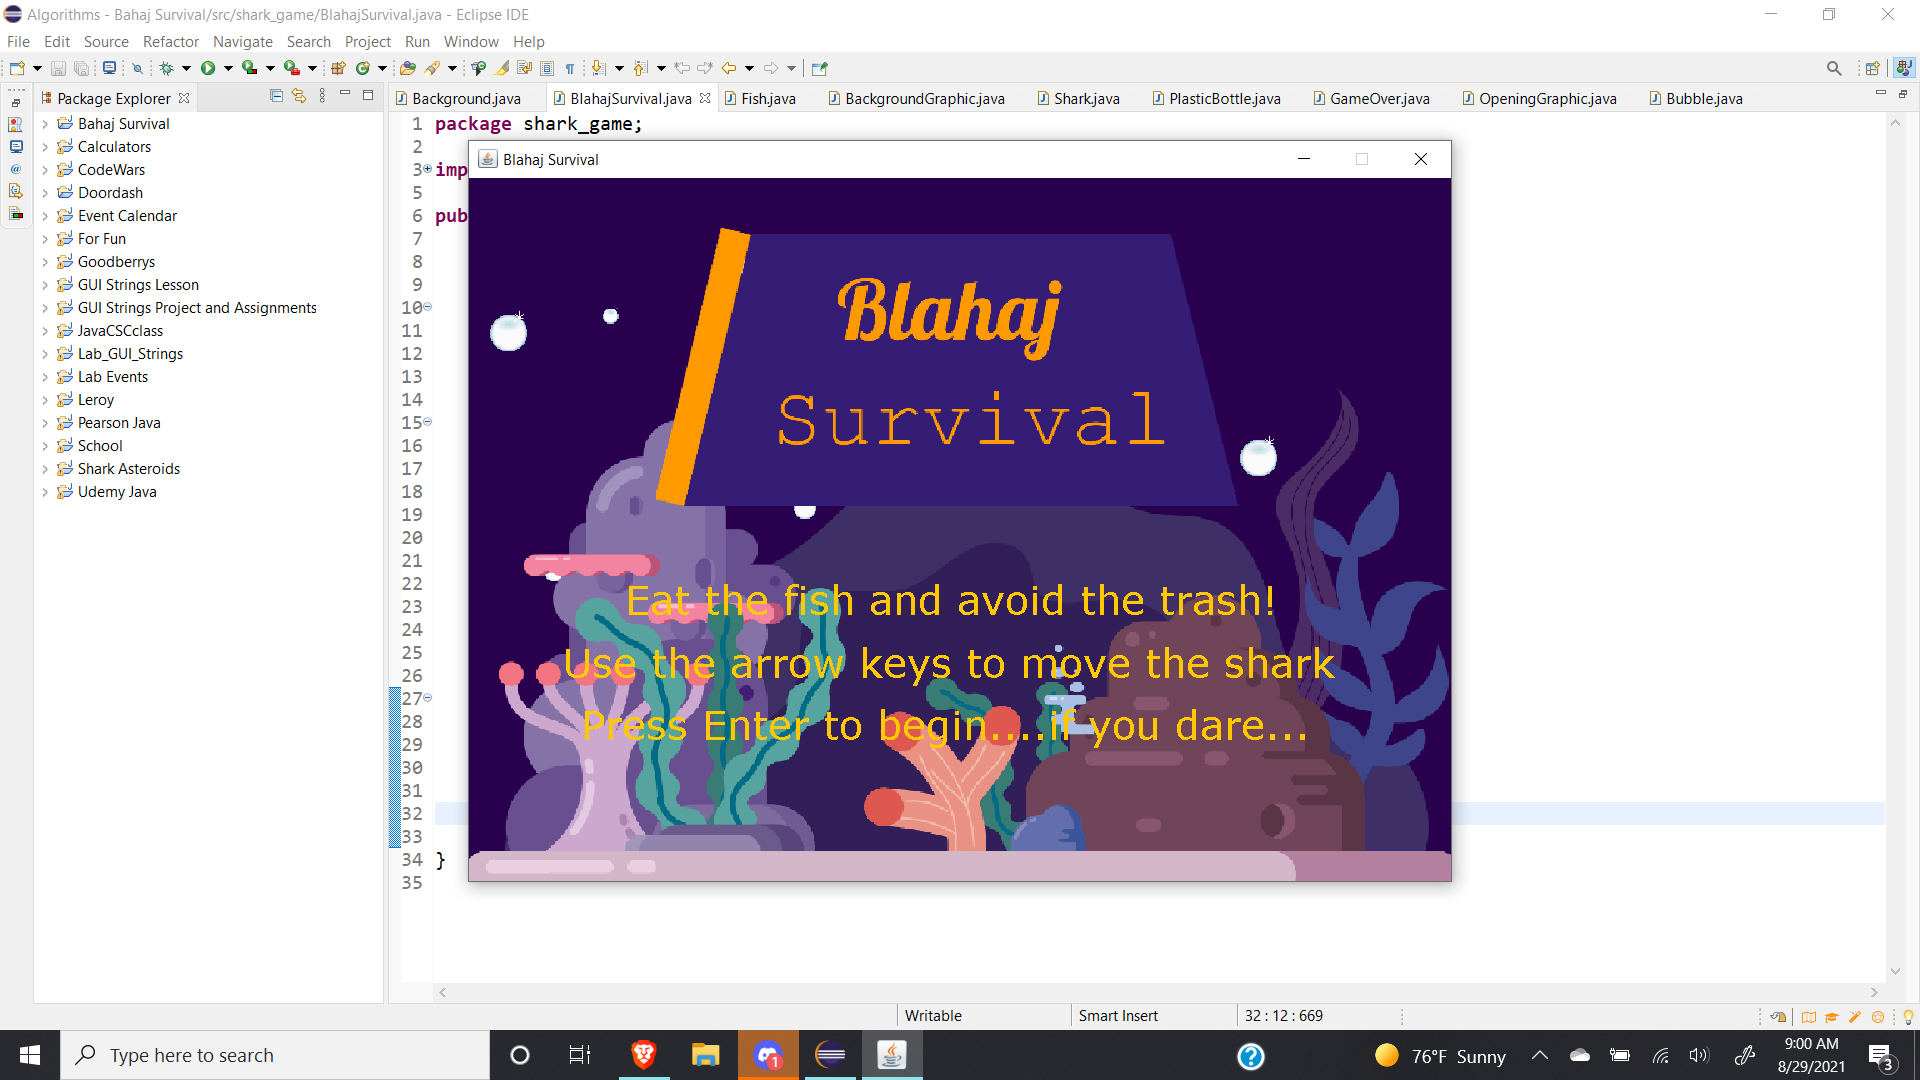This screenshot has width=1920, height=1080.
Task: Click the Debug bug icon
Action: pos(167,68)
